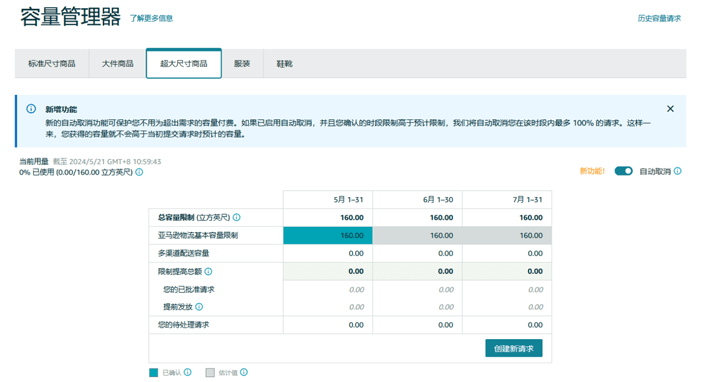
Task: Switch to 鞋靴 tab
Action: (284, 64)
